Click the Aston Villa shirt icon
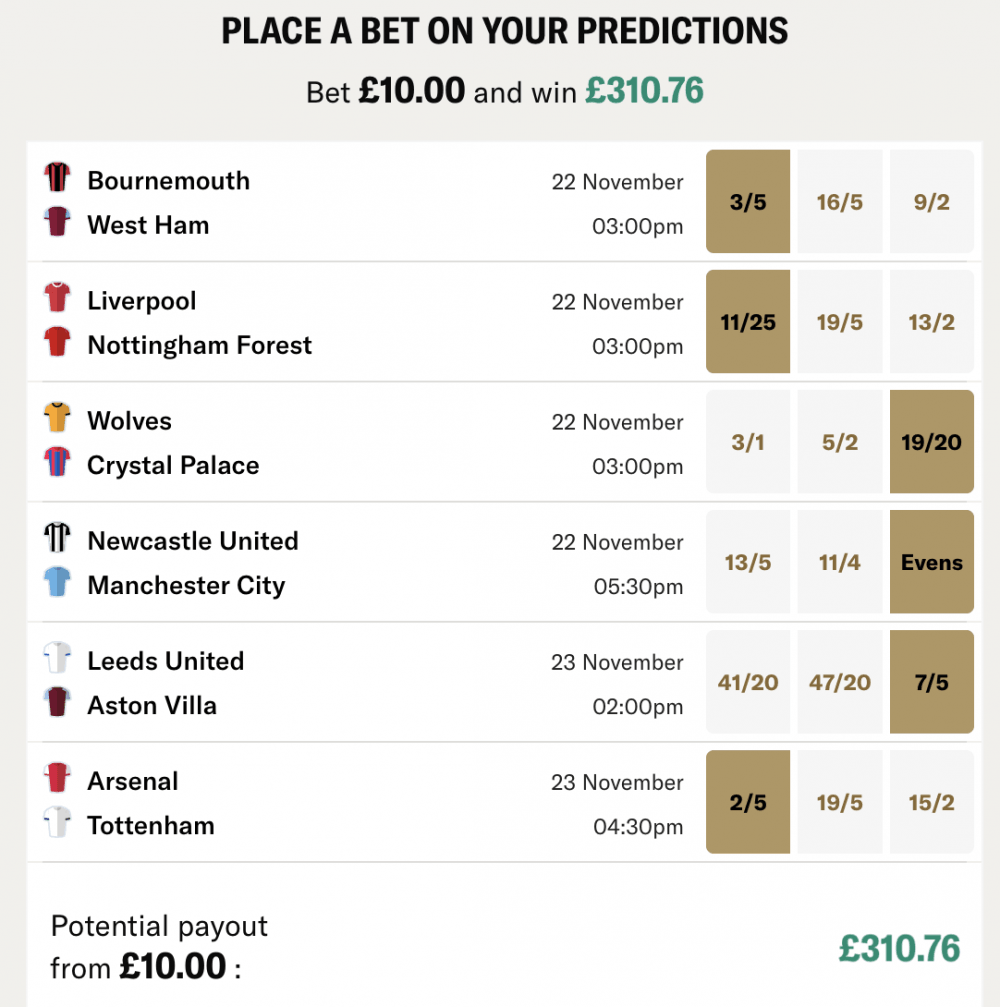 (x=57, y=705)
